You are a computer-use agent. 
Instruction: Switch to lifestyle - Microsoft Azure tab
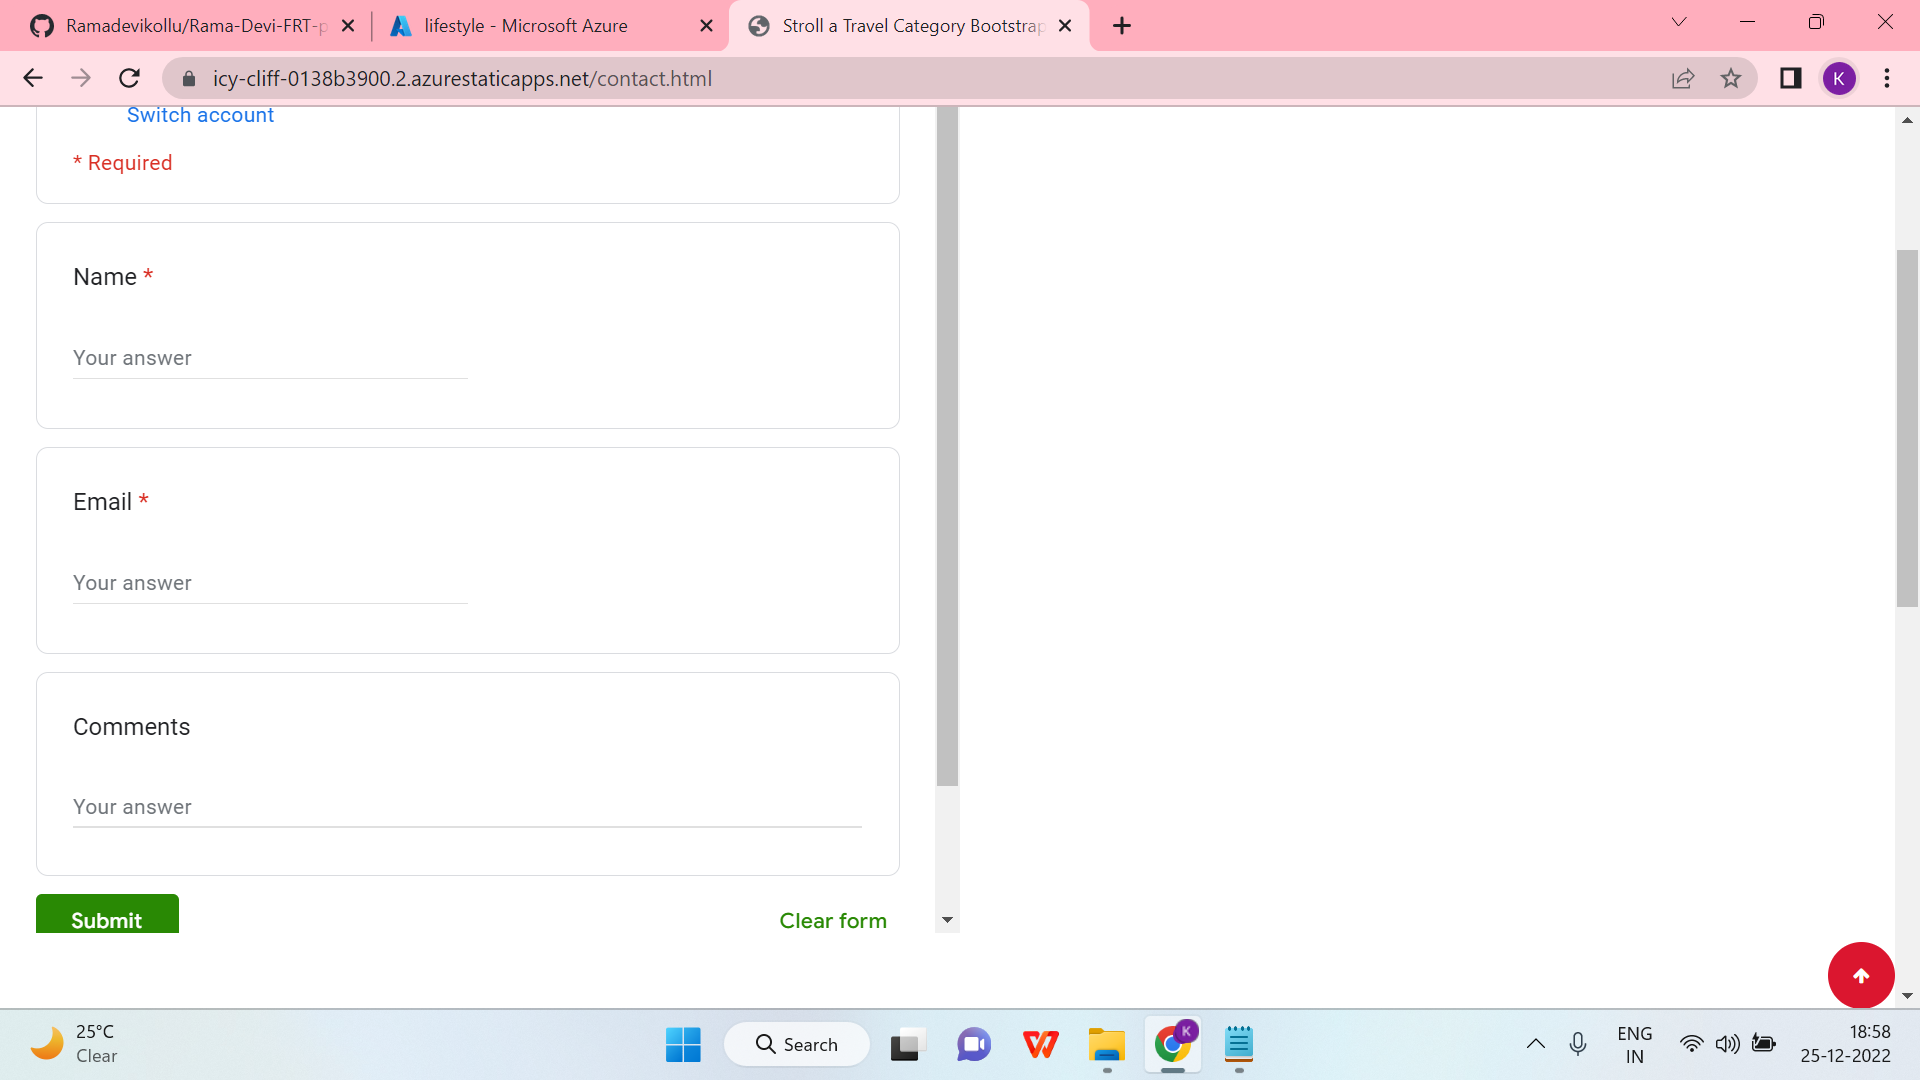(525, 26)
